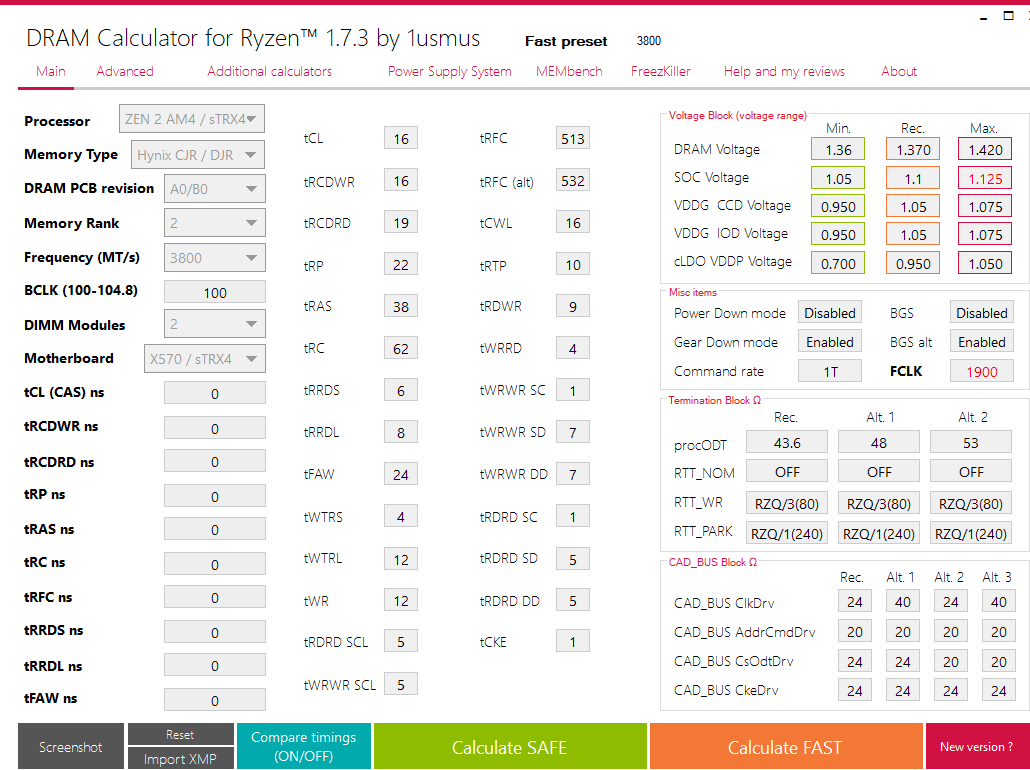Click the tRRDL ns input field
The width and height of the screenshot is (1030, 770).
(215, 665)
